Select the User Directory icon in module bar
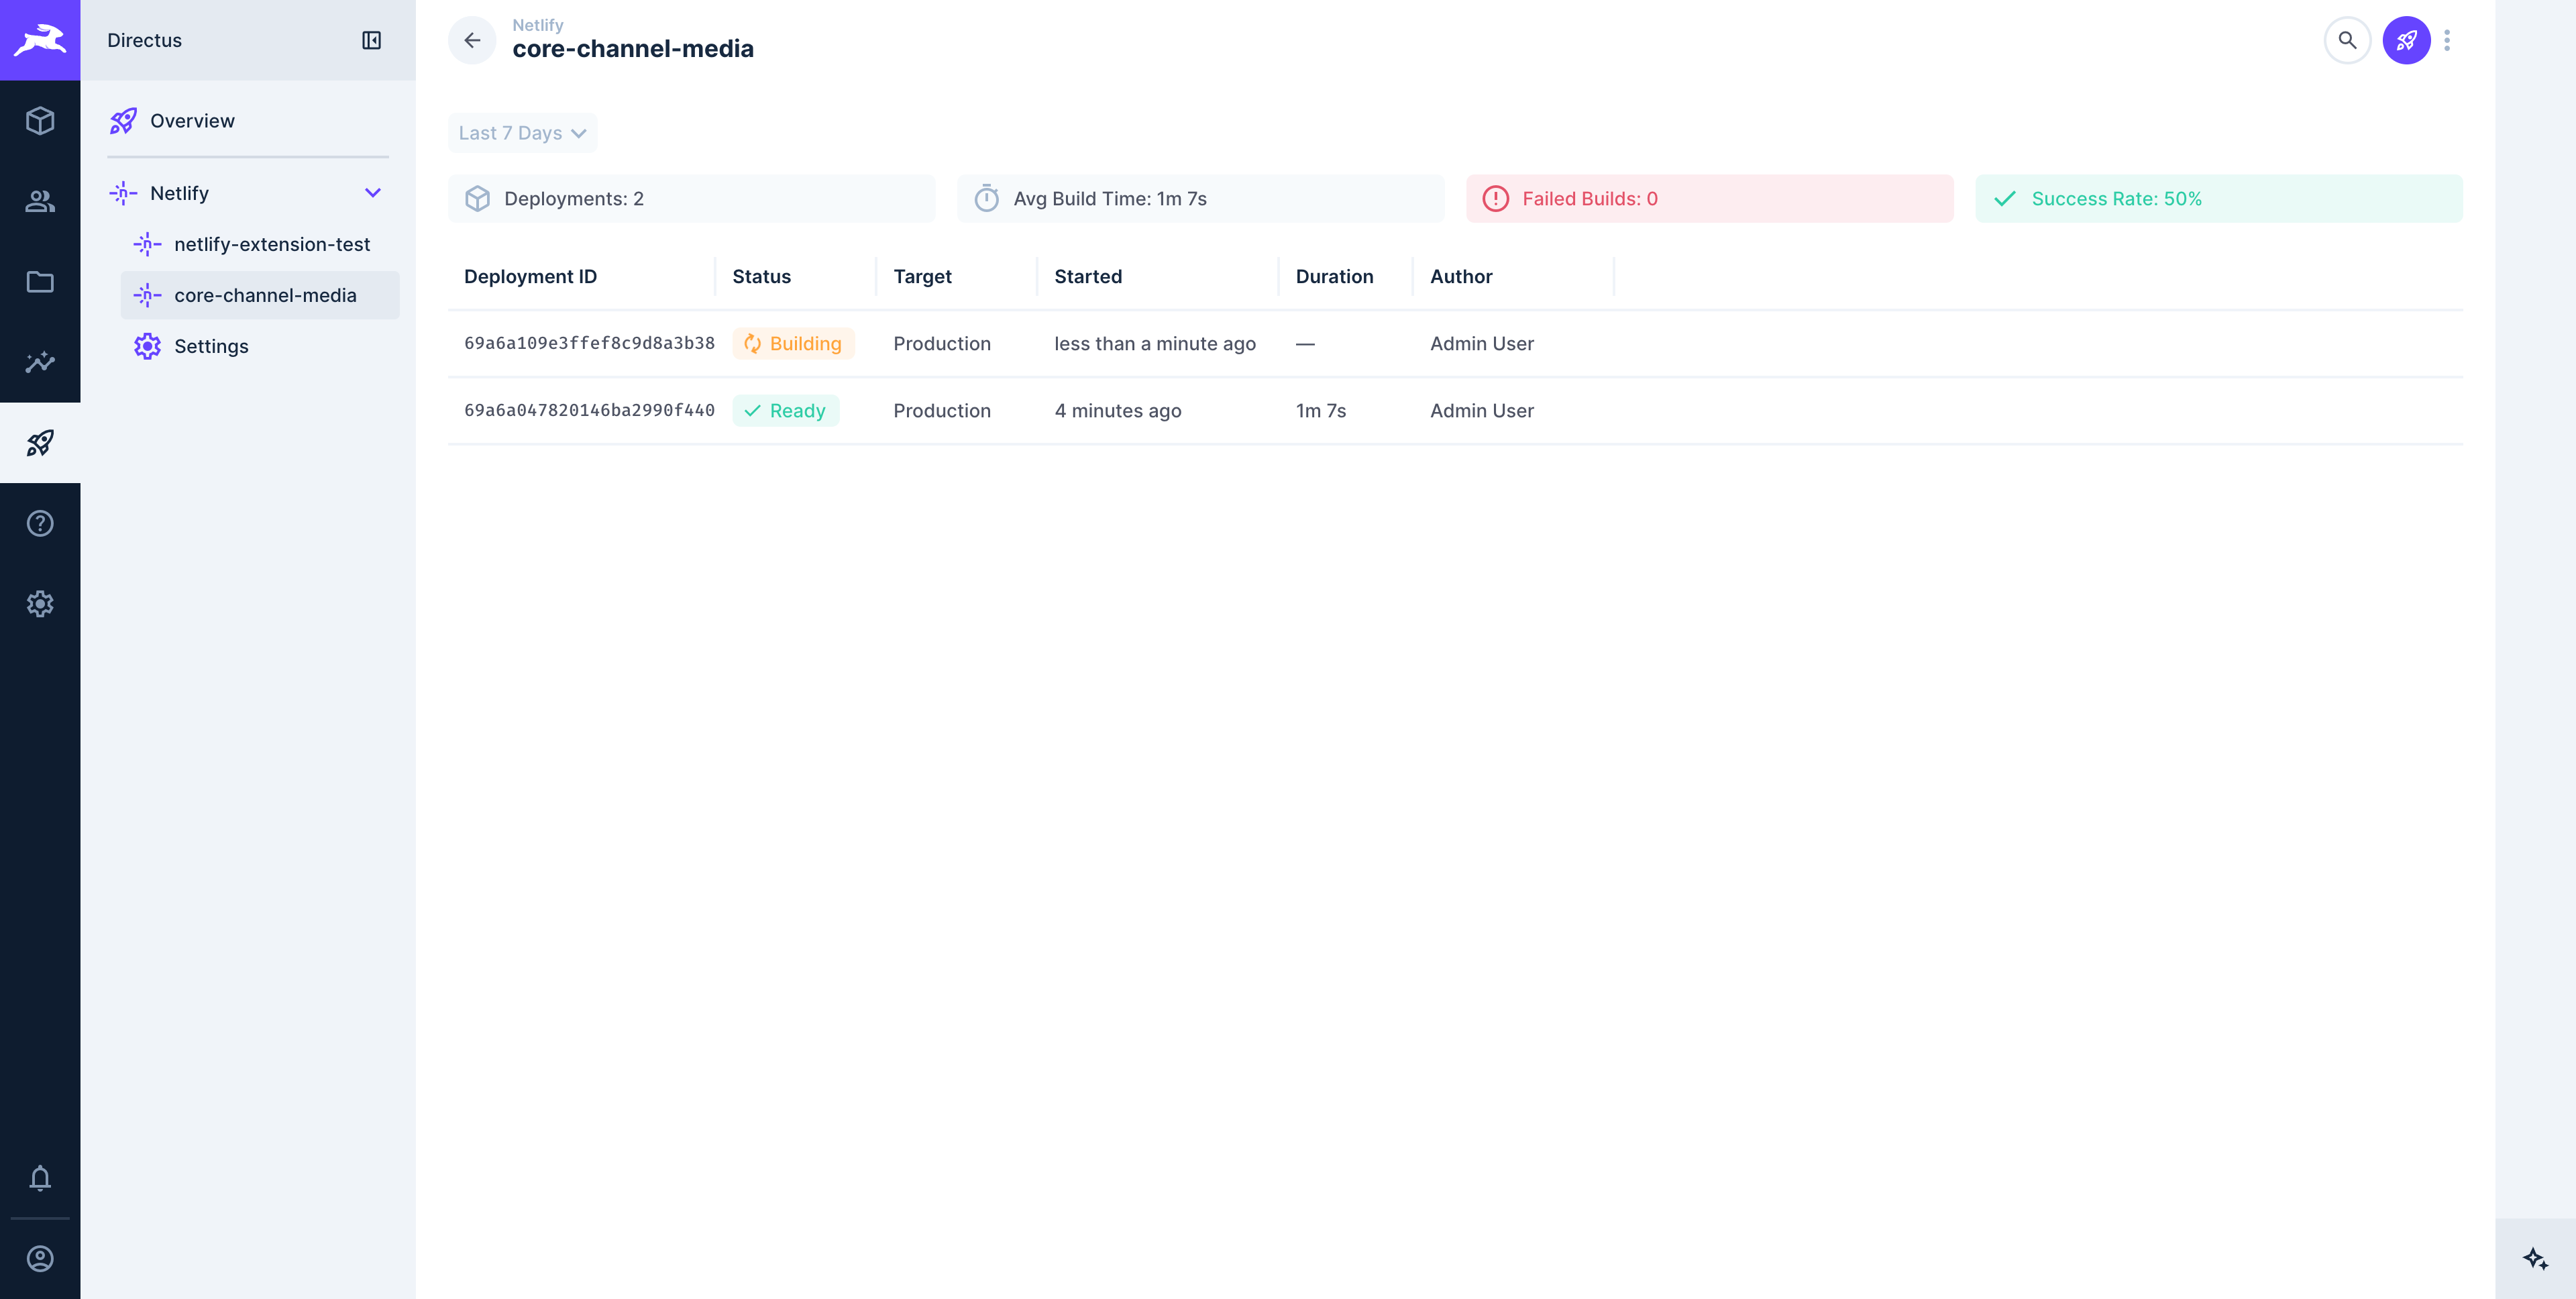 40,201
